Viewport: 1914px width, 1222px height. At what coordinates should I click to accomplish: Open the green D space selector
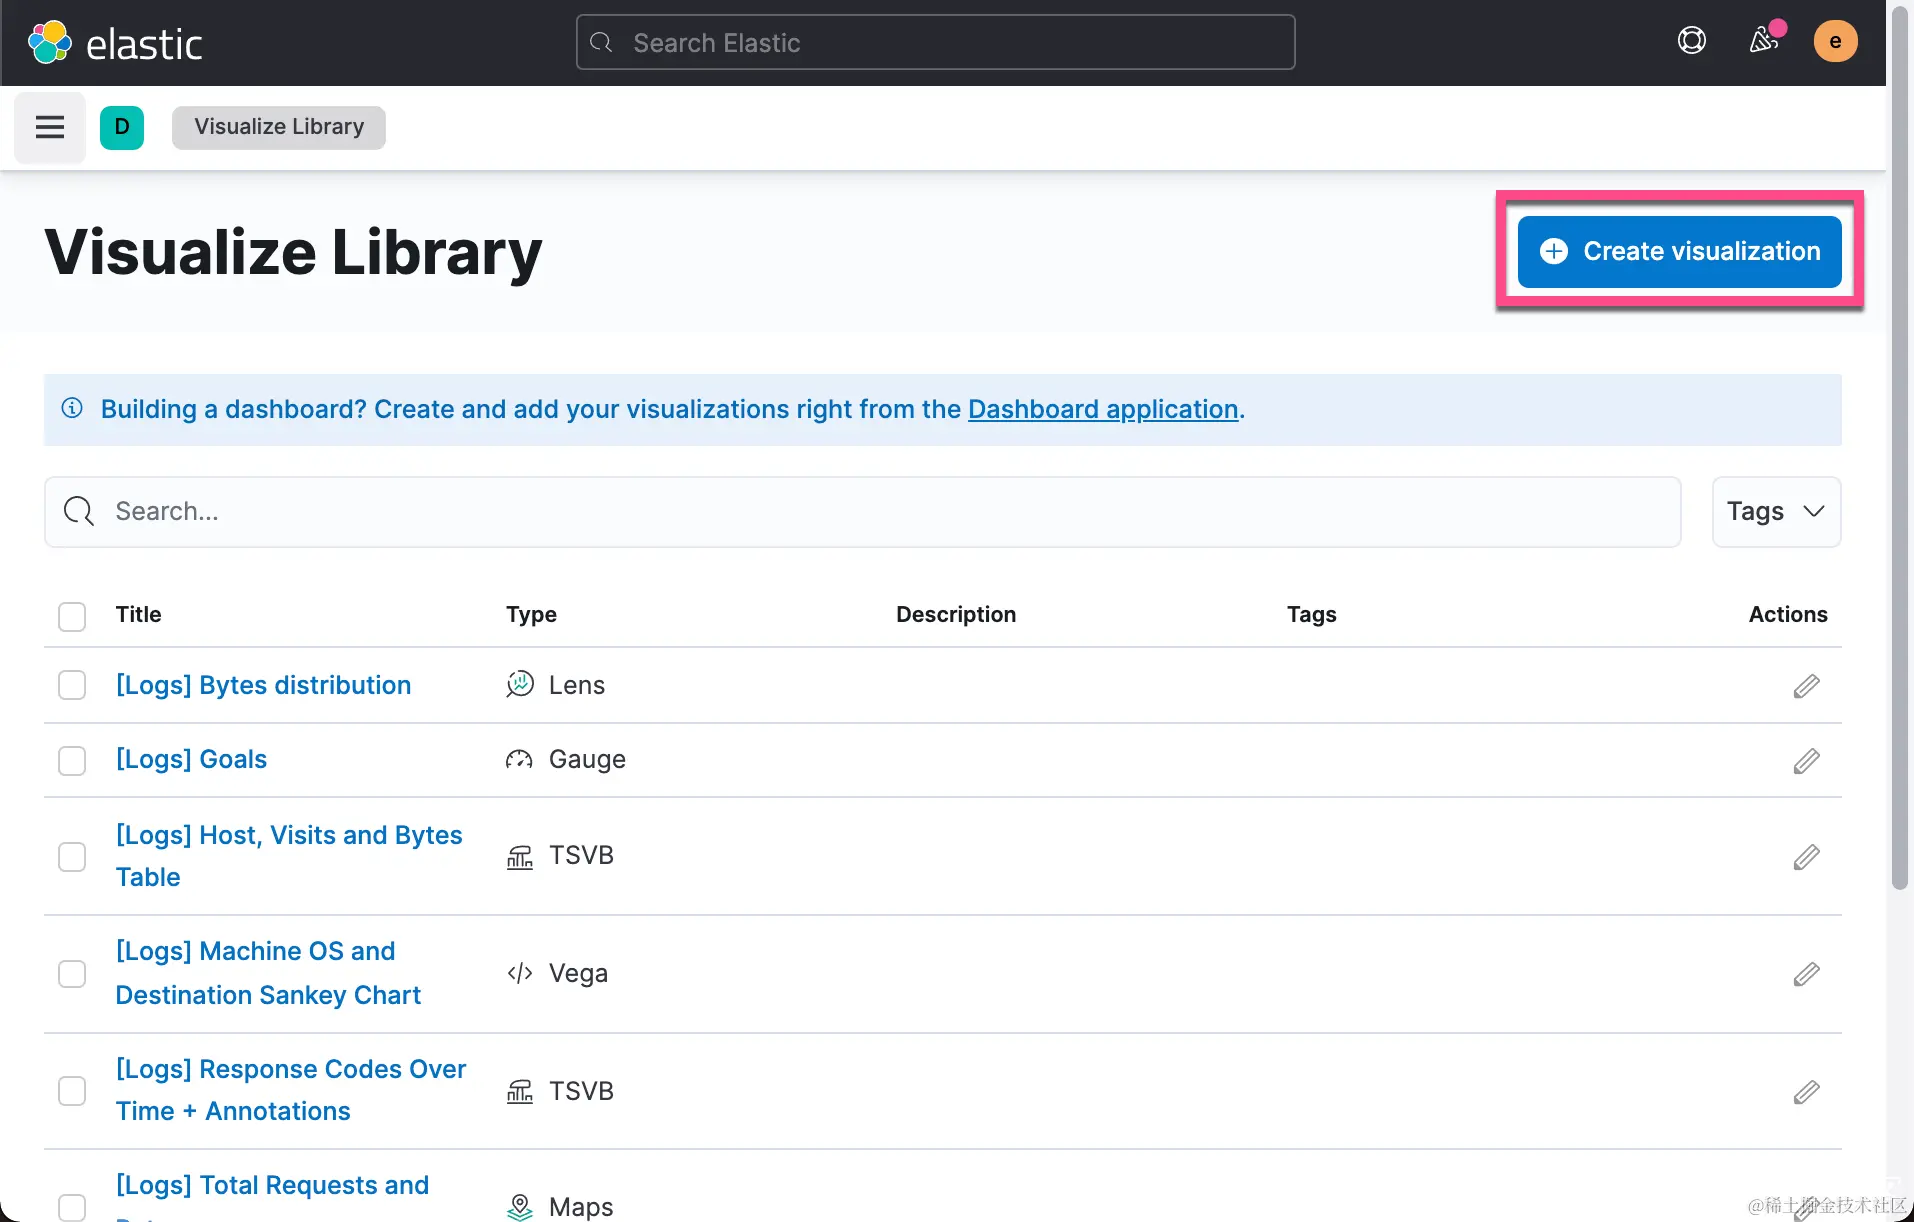pyautogui.click(x=122, y=127)
